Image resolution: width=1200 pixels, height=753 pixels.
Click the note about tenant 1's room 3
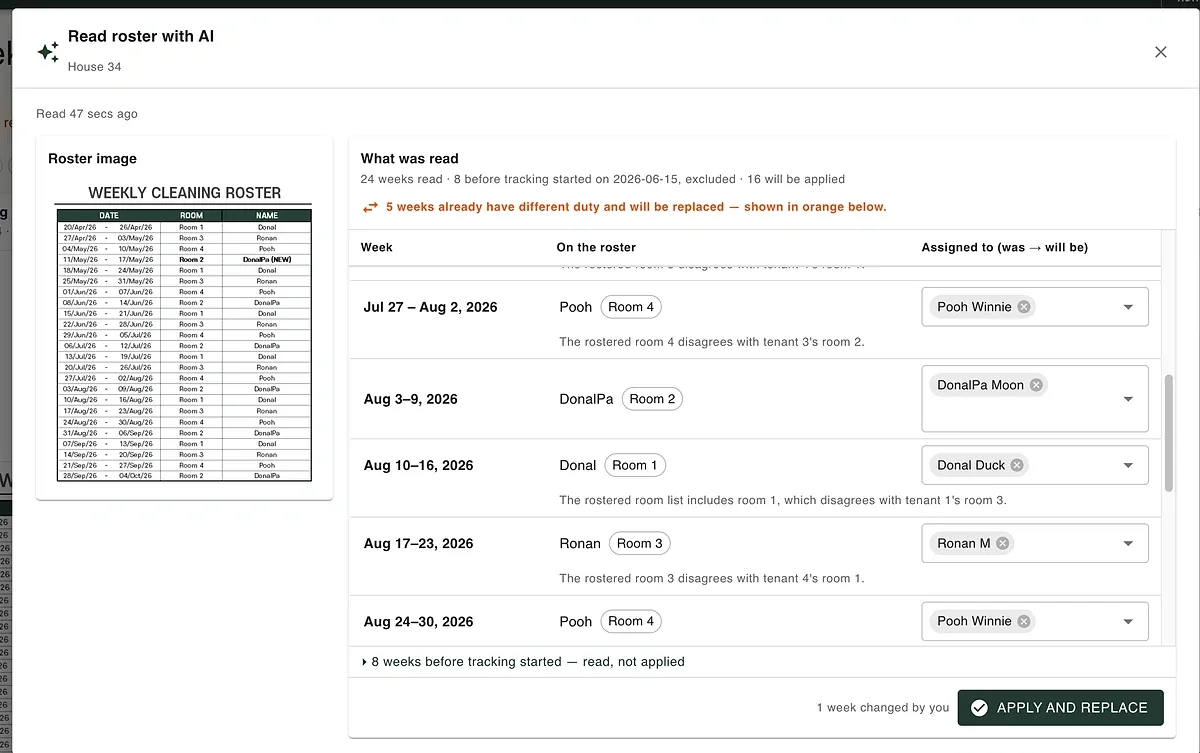(783, 500)
